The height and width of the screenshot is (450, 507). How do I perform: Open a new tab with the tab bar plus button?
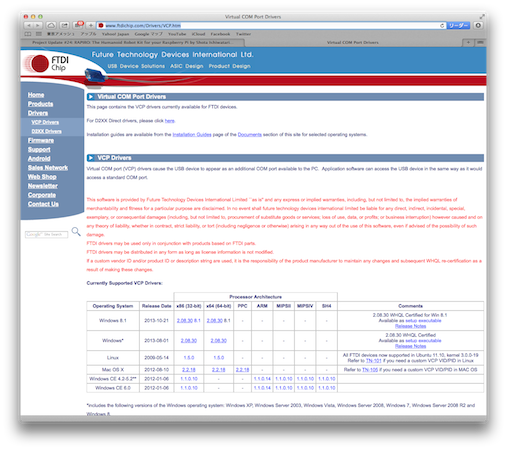tap(468, 42)
